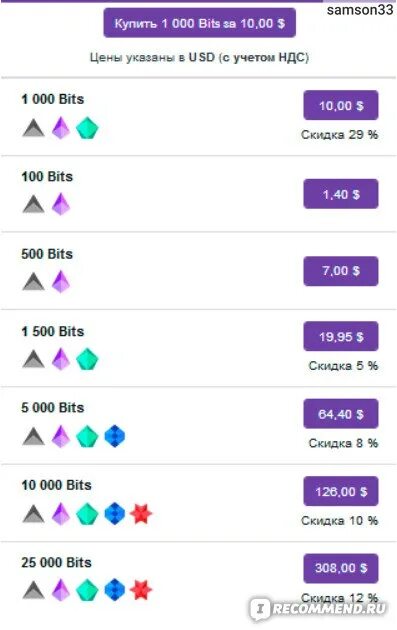Click the 10 000 Bits label

[x=57, y=485]
